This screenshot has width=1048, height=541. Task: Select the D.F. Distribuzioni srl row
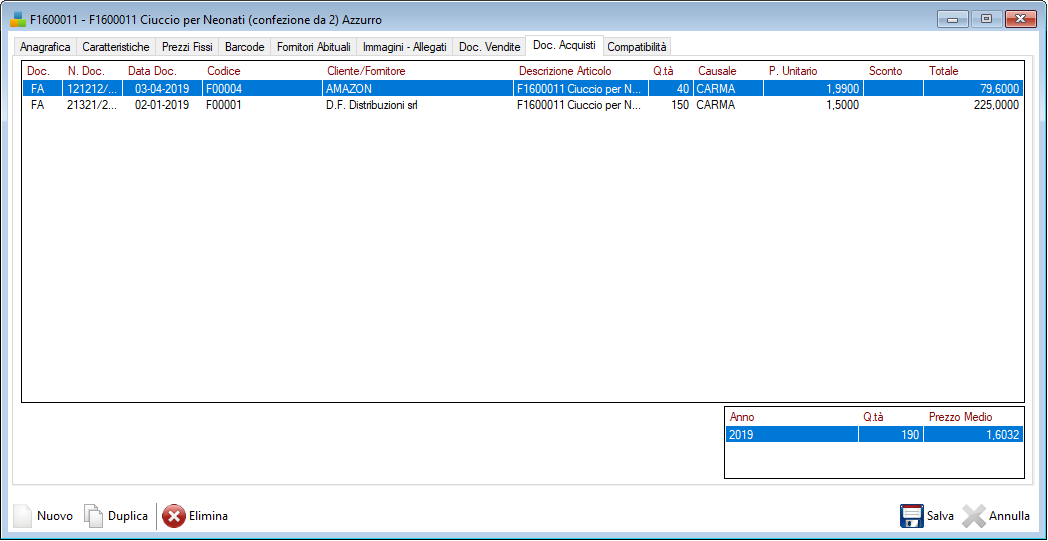(x=372, y=105)
